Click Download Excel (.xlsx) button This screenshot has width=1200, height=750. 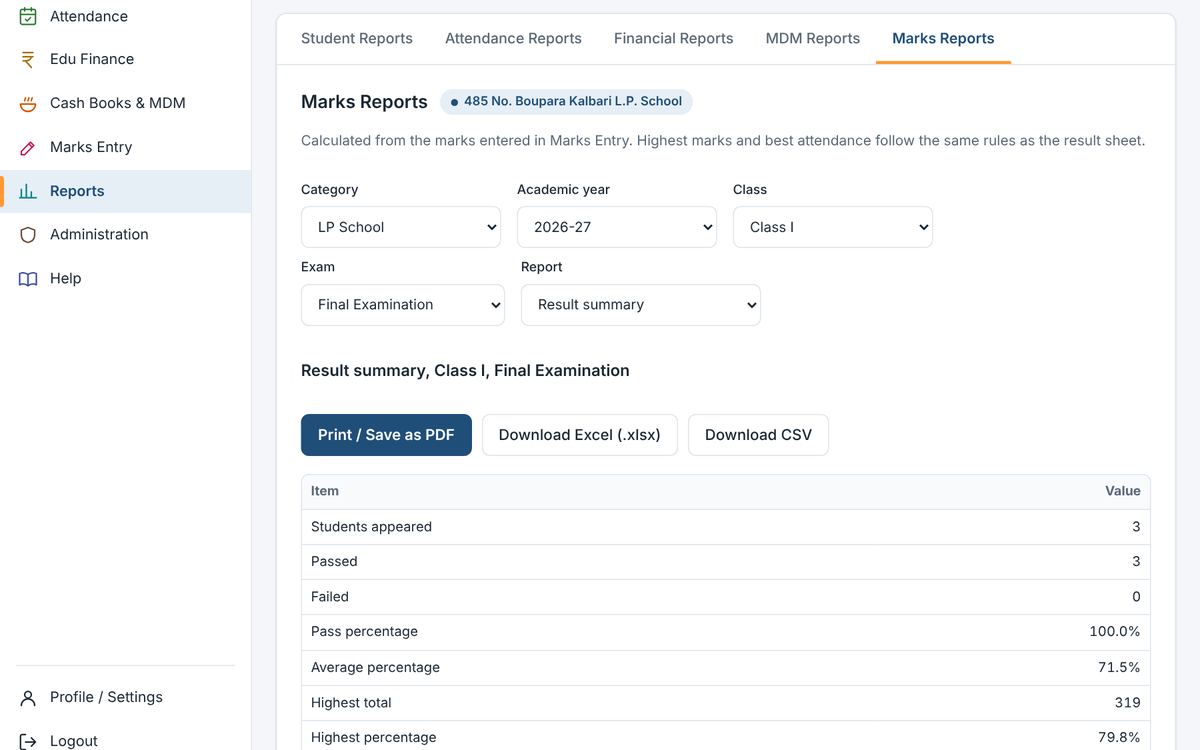580,435
